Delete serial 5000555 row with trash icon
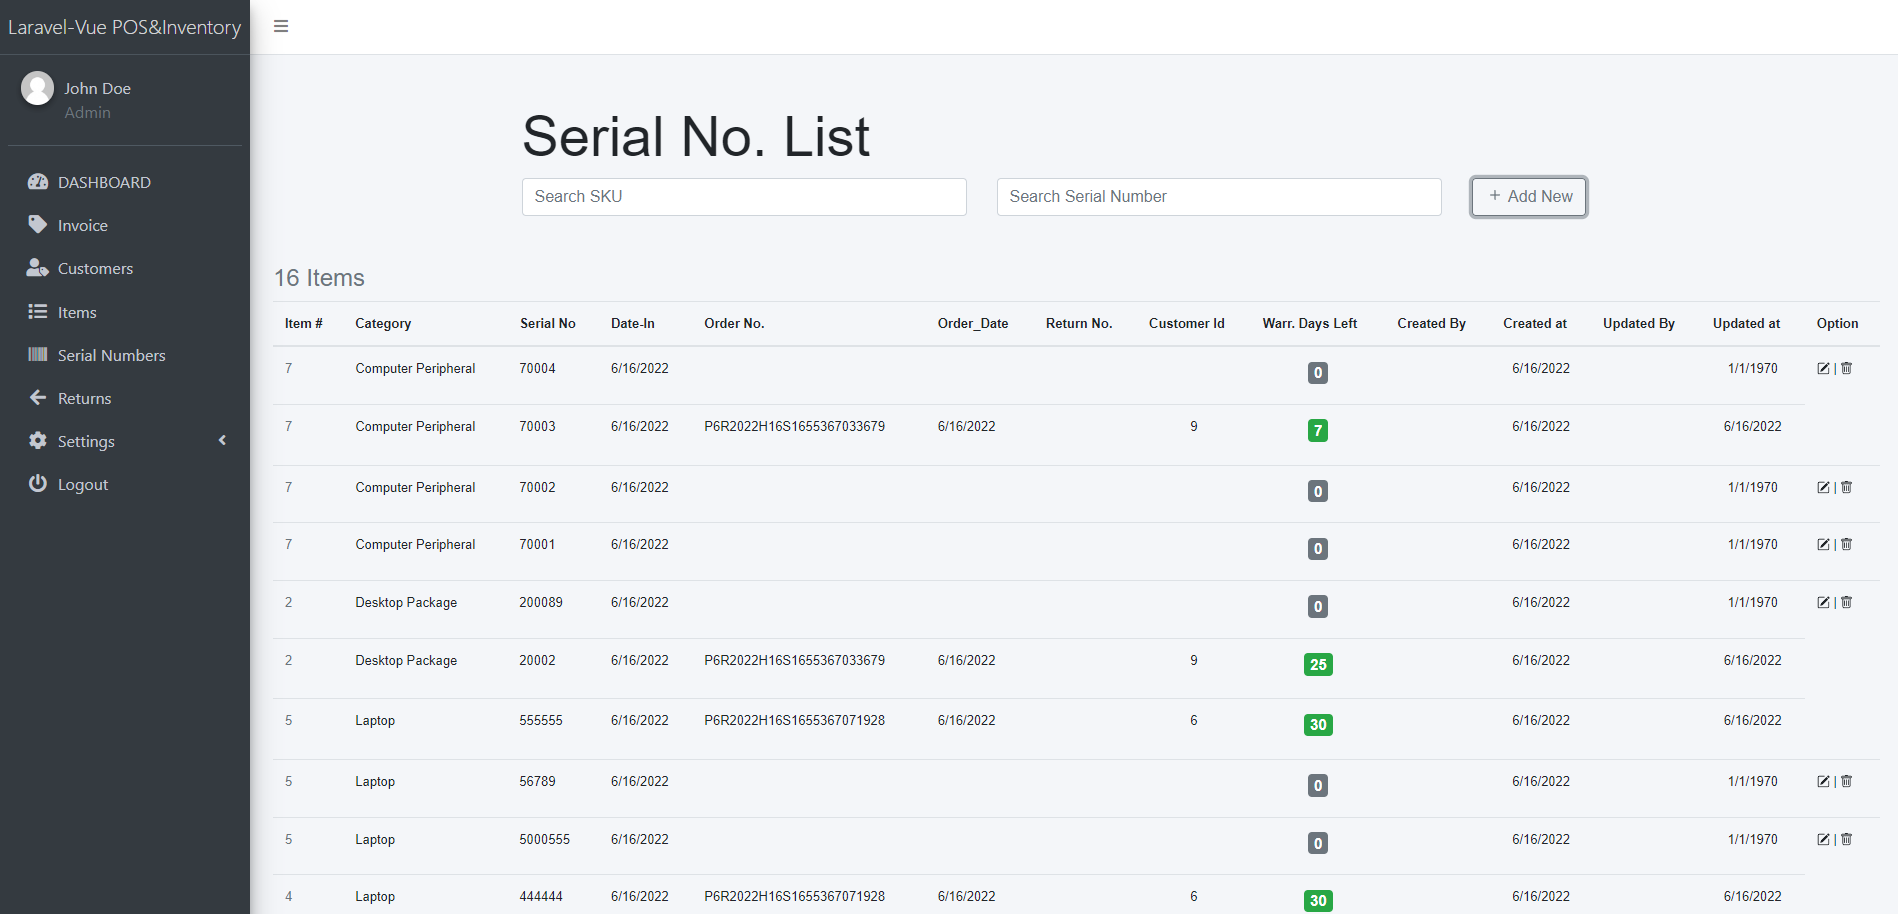The height and width of the screenshot is (914, 1898). click(1846, 840)
